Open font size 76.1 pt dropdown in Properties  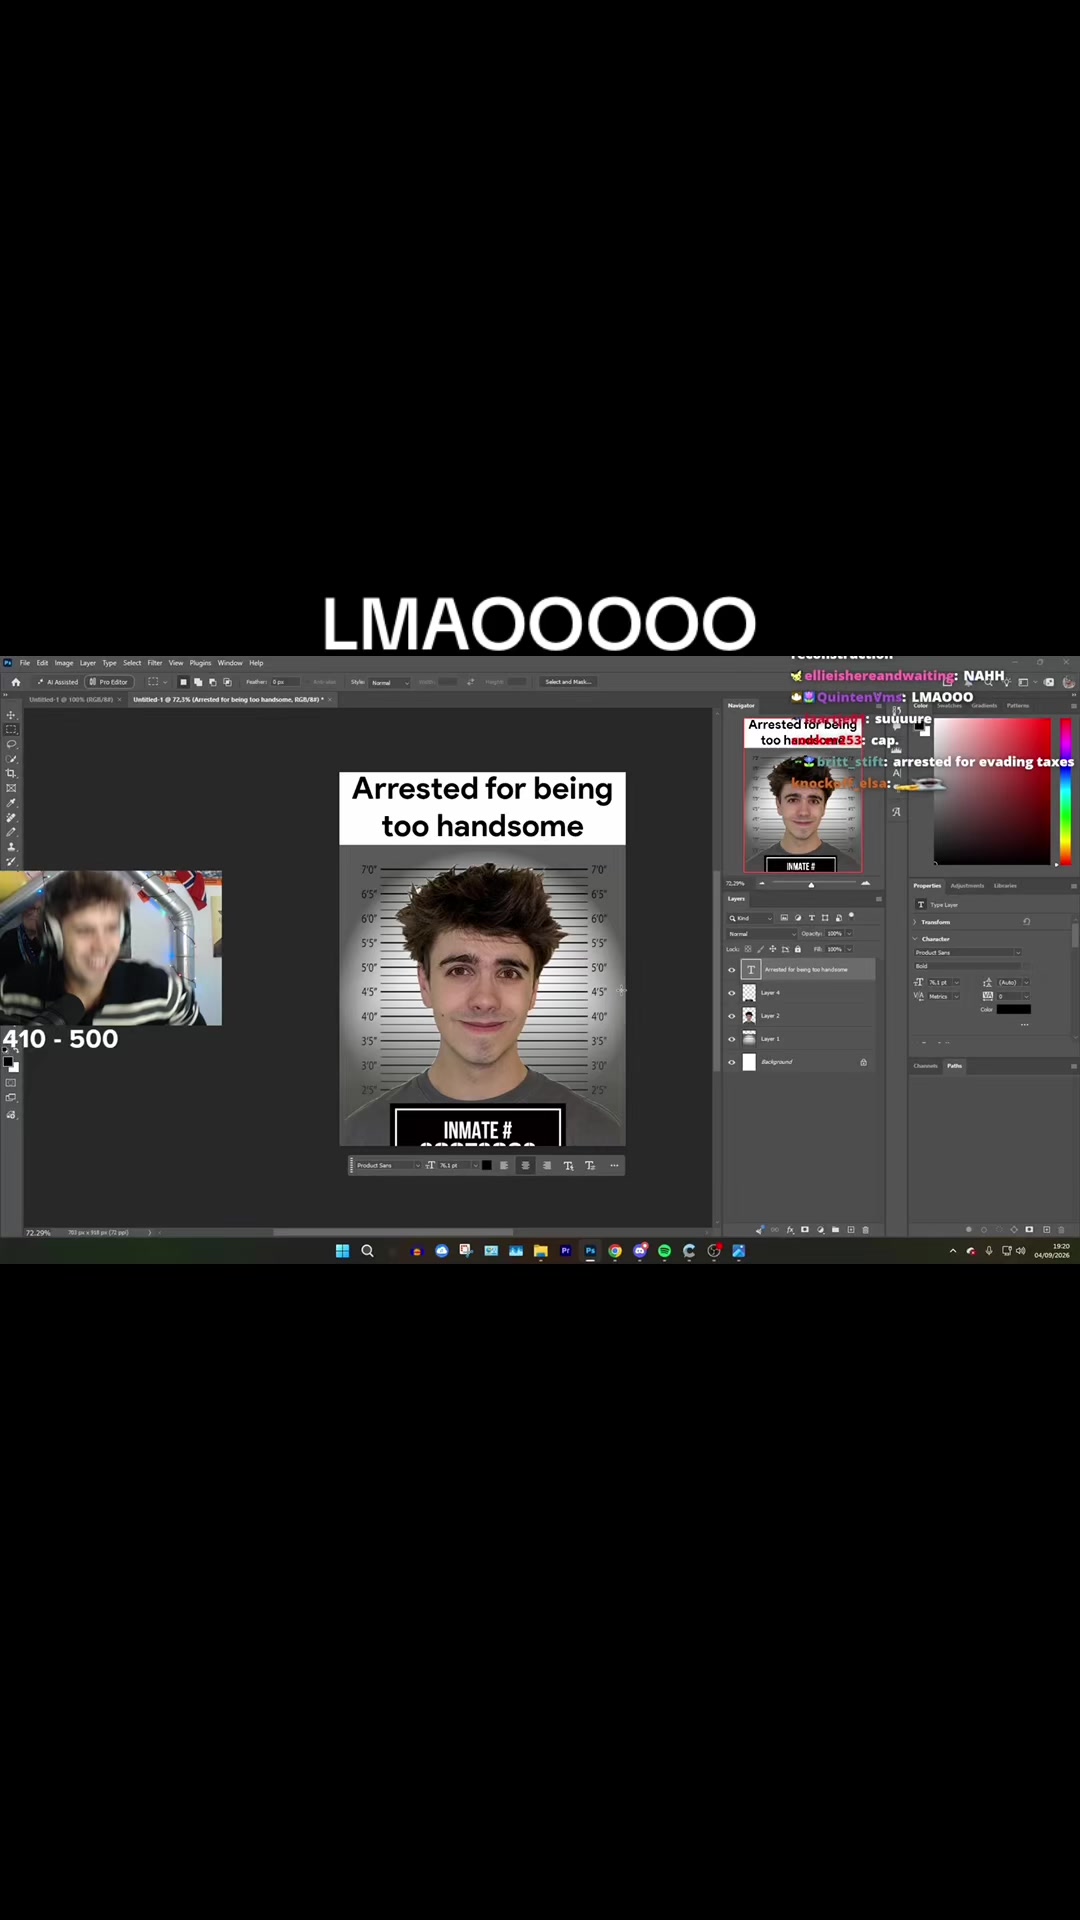[x=957, y=982]
